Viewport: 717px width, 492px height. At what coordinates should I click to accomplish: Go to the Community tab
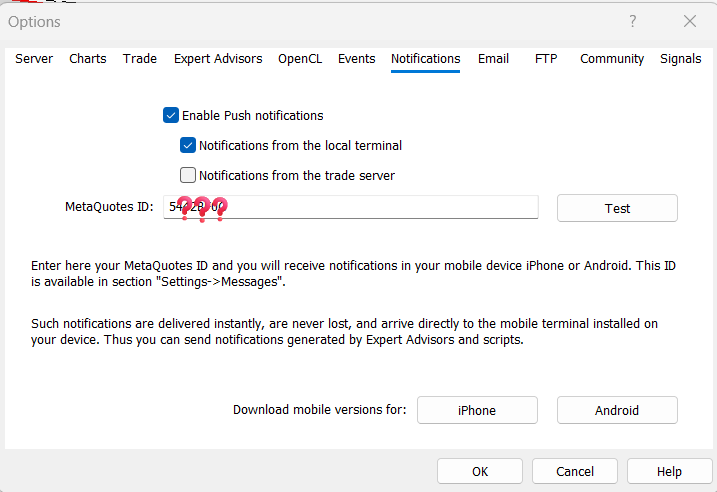click(612, 59)
